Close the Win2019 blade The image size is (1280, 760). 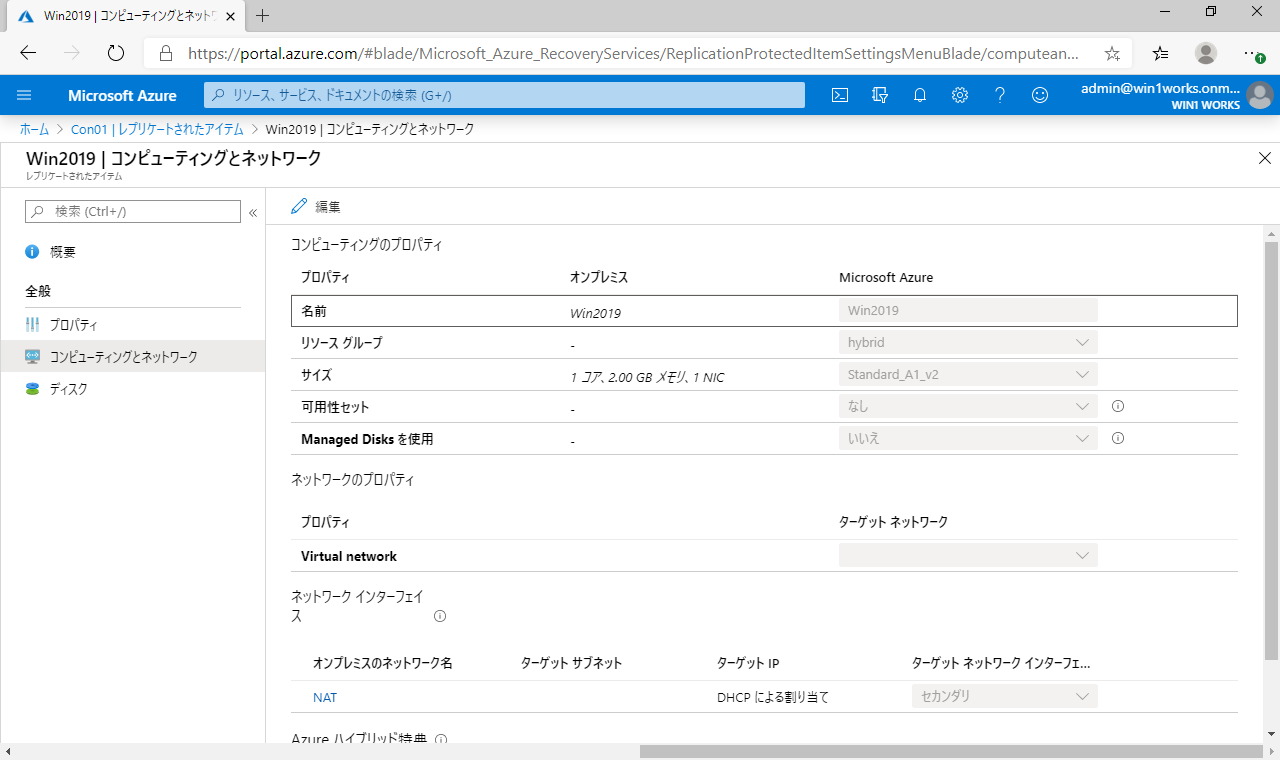point(1264,158)
